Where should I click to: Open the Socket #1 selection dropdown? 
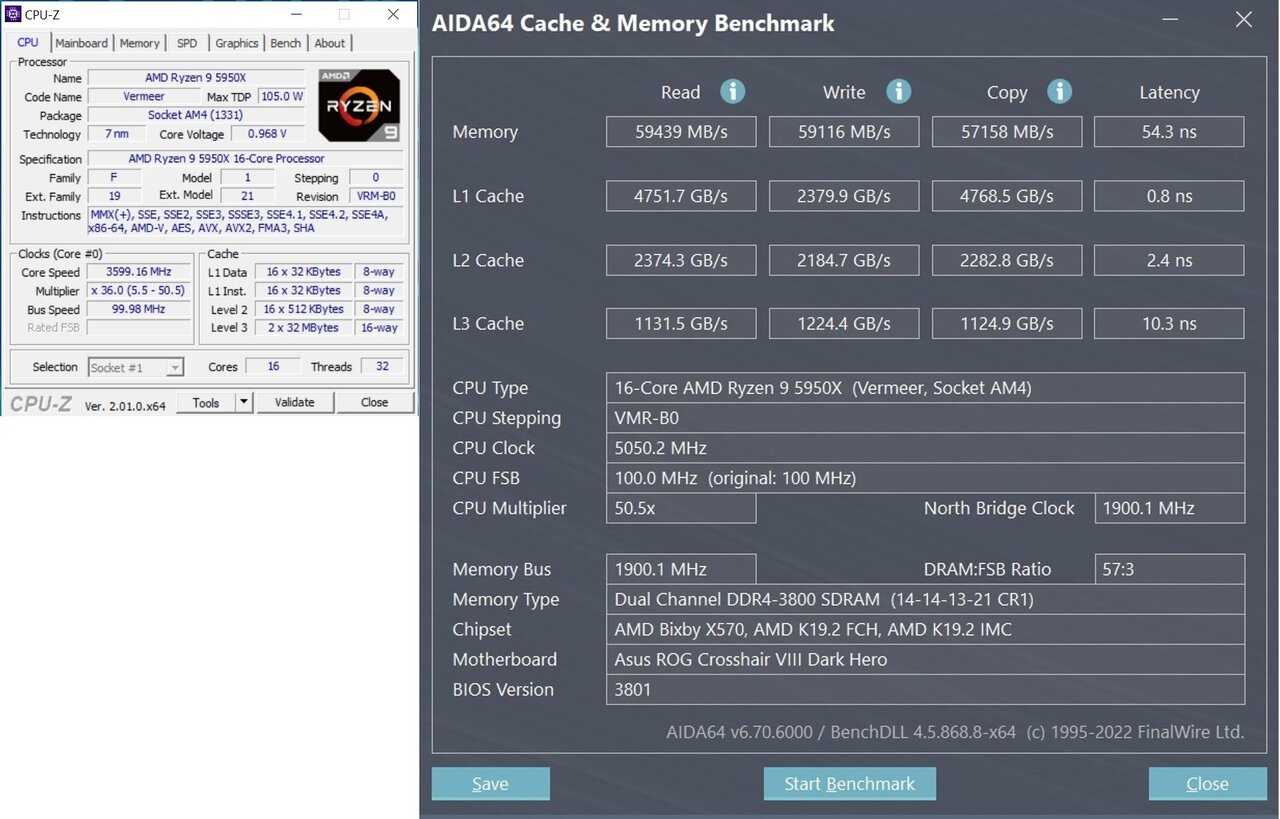point(136,367)
